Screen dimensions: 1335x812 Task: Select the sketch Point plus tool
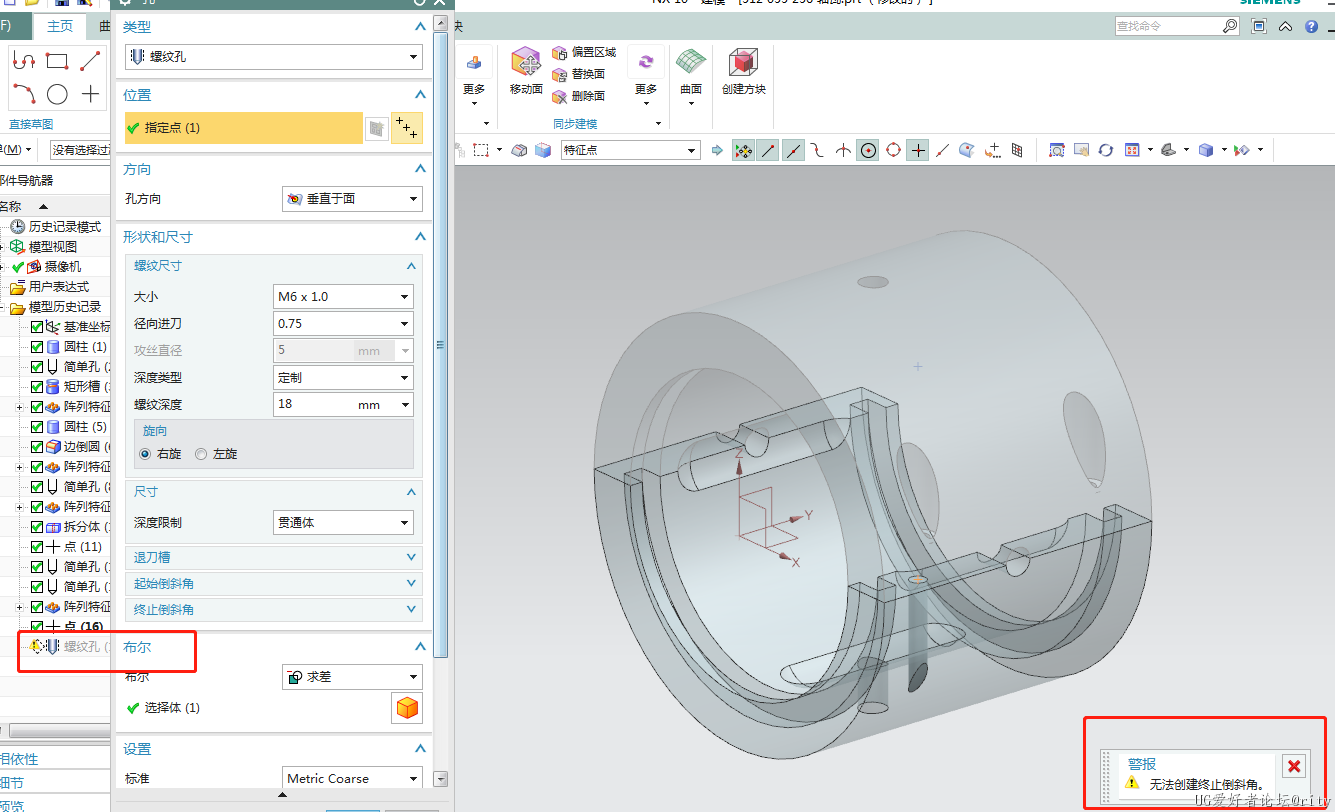click(91, 95)
